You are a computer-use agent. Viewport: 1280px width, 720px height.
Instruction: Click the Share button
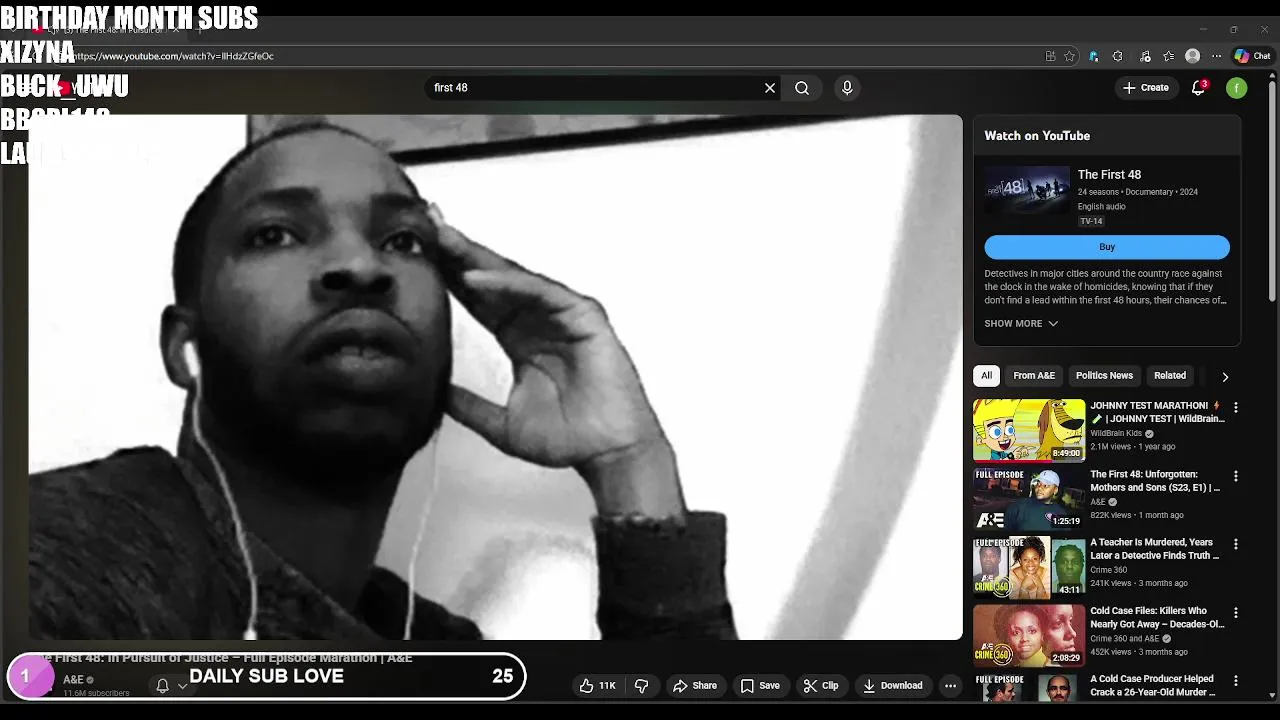tap(695, 686)
